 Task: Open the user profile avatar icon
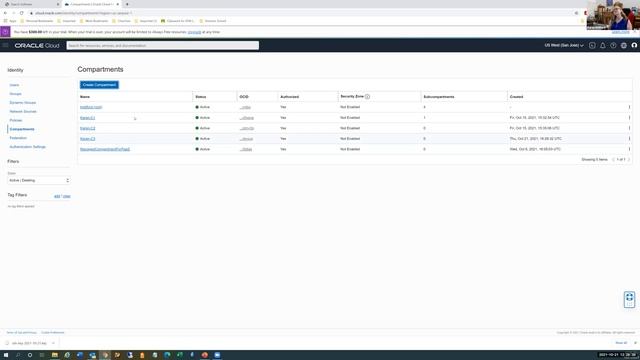tap(634, 45)
